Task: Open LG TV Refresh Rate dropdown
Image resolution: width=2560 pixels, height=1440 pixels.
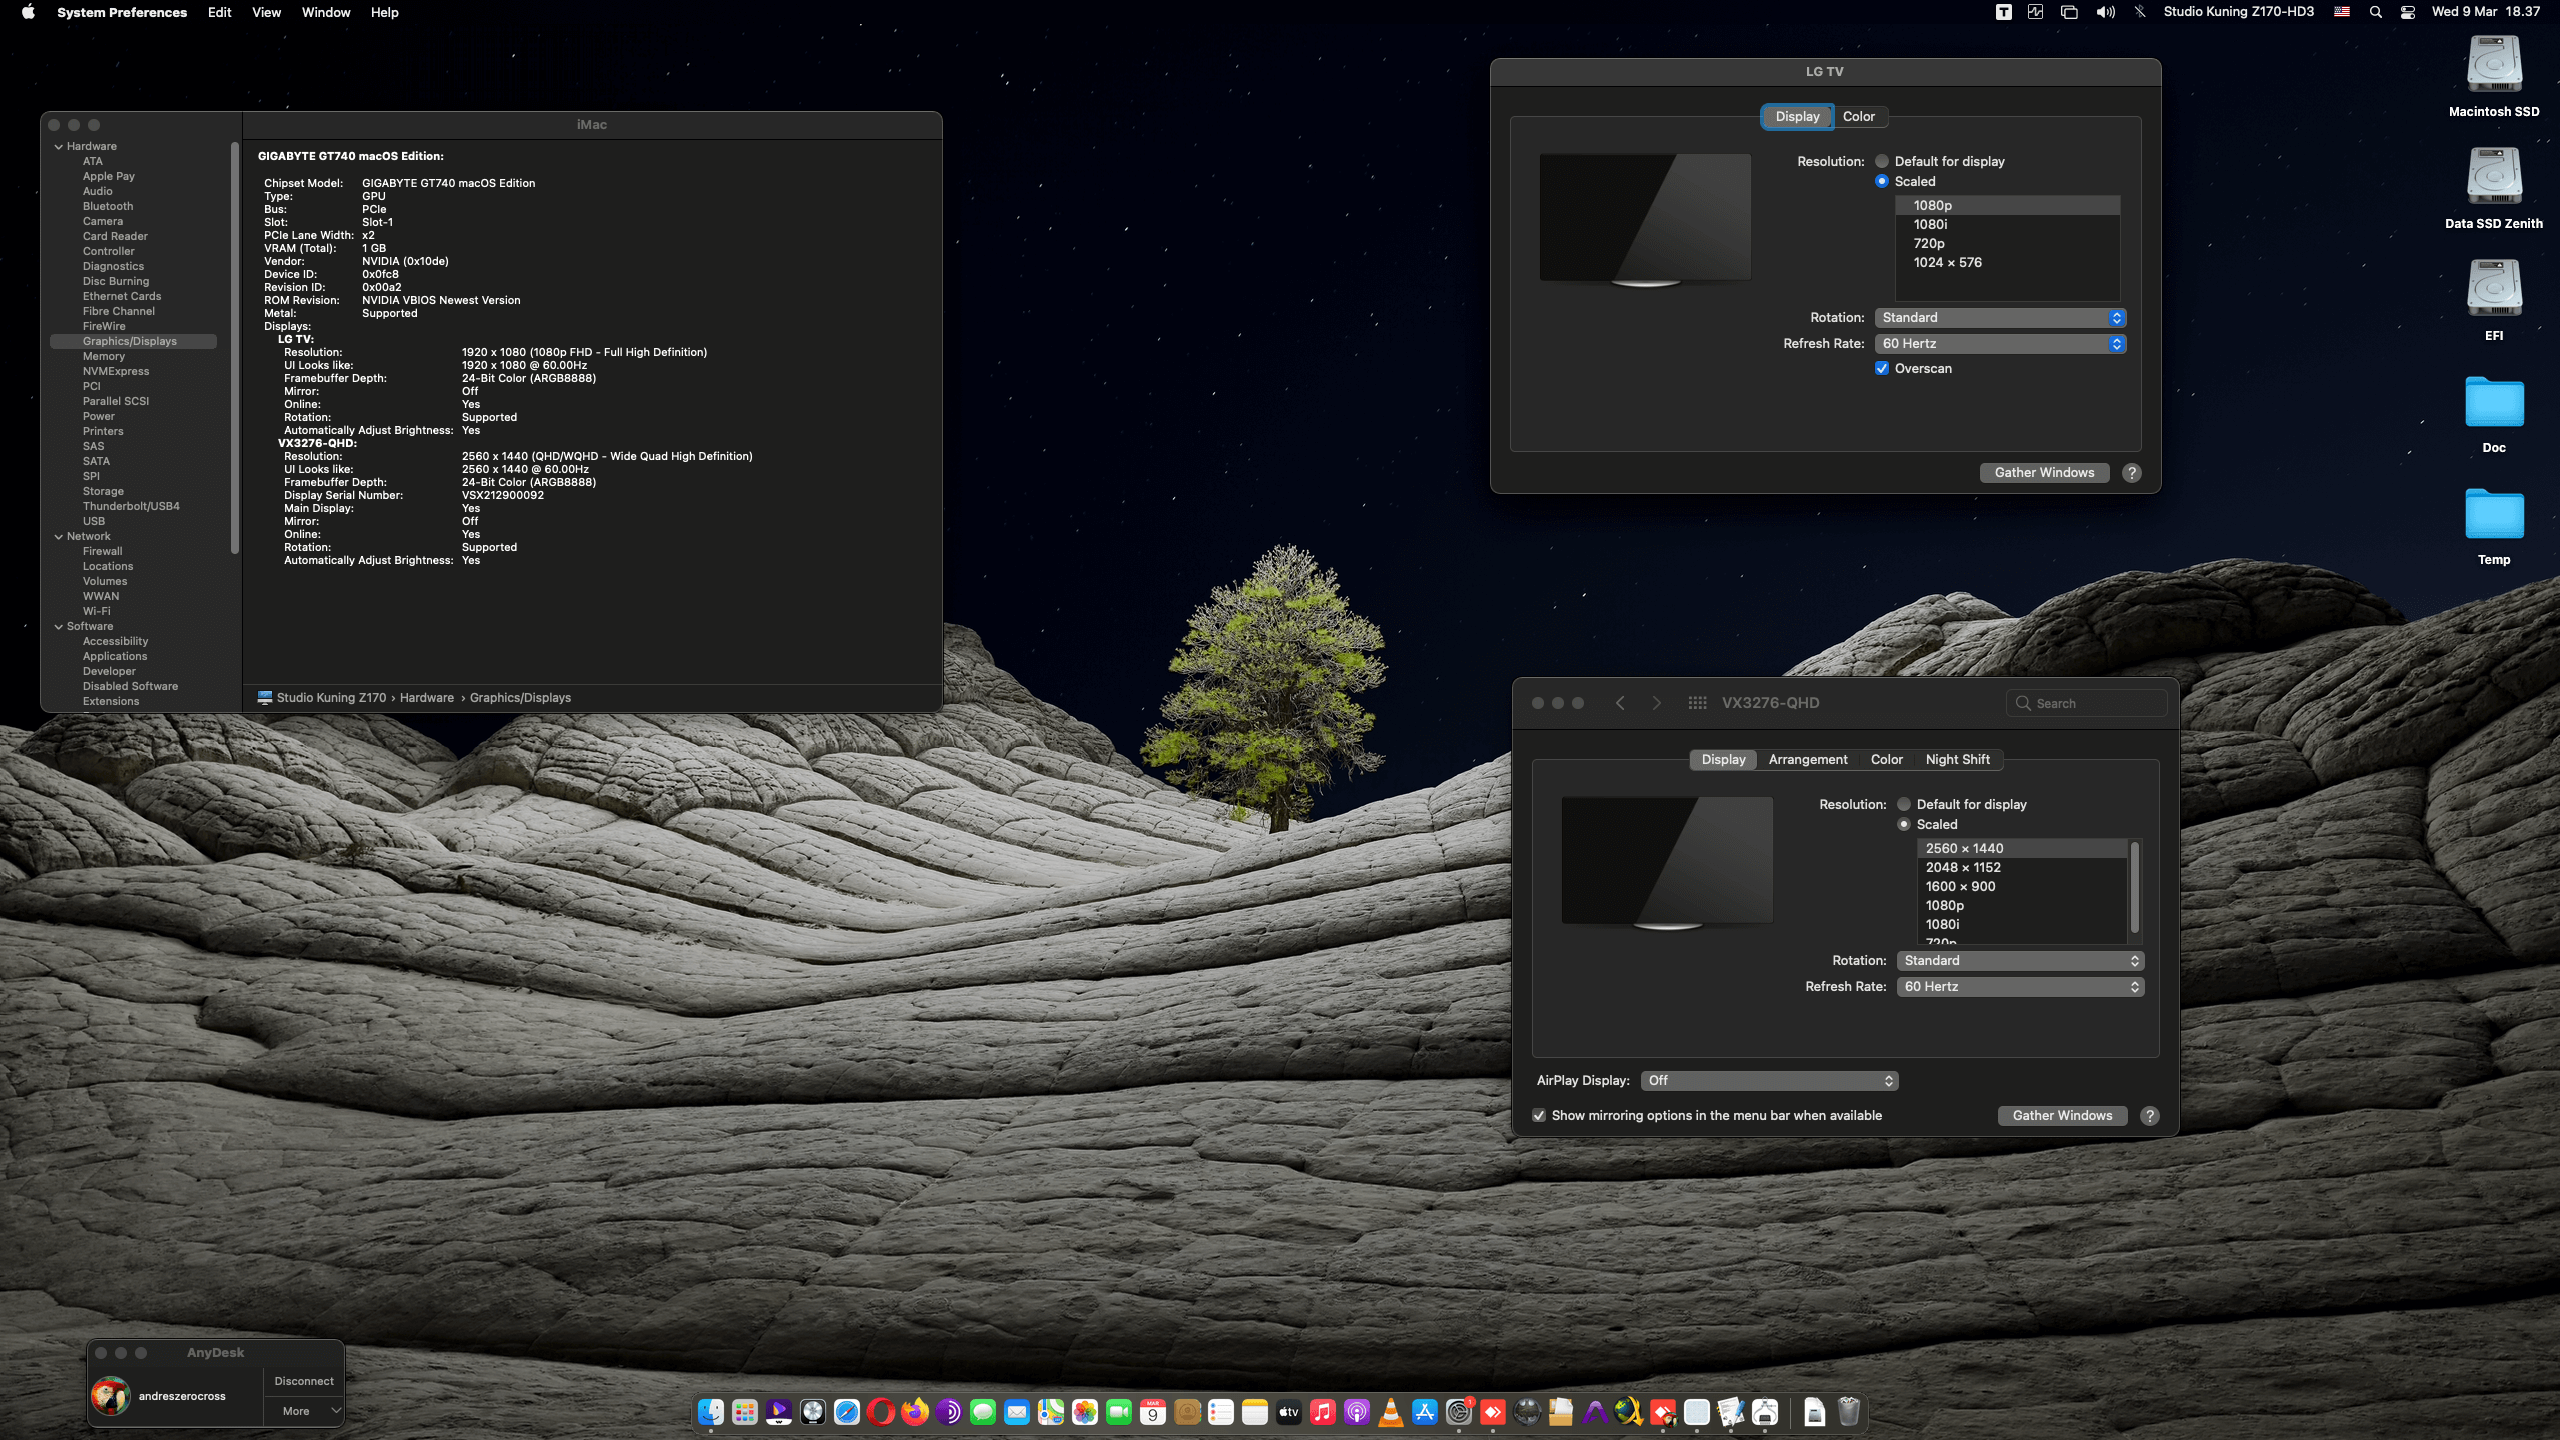Action: pyautogui.click(x=2000, y=343)
